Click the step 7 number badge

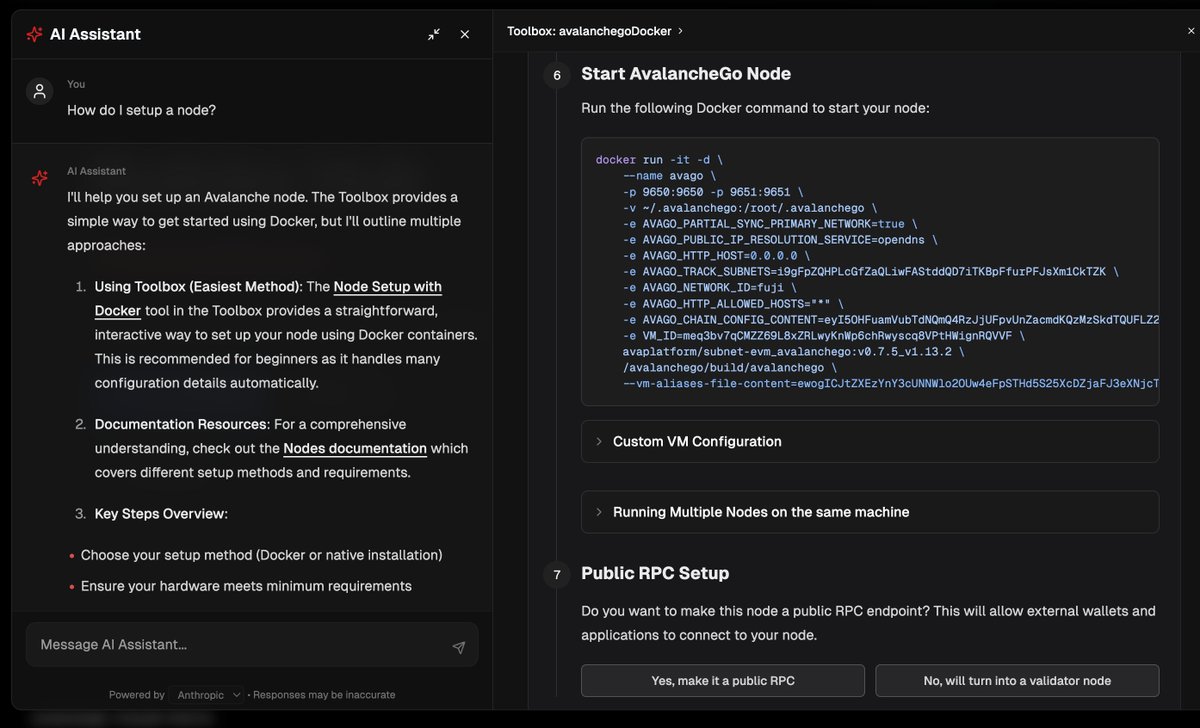pyautogui.click(x=557, y=575)
